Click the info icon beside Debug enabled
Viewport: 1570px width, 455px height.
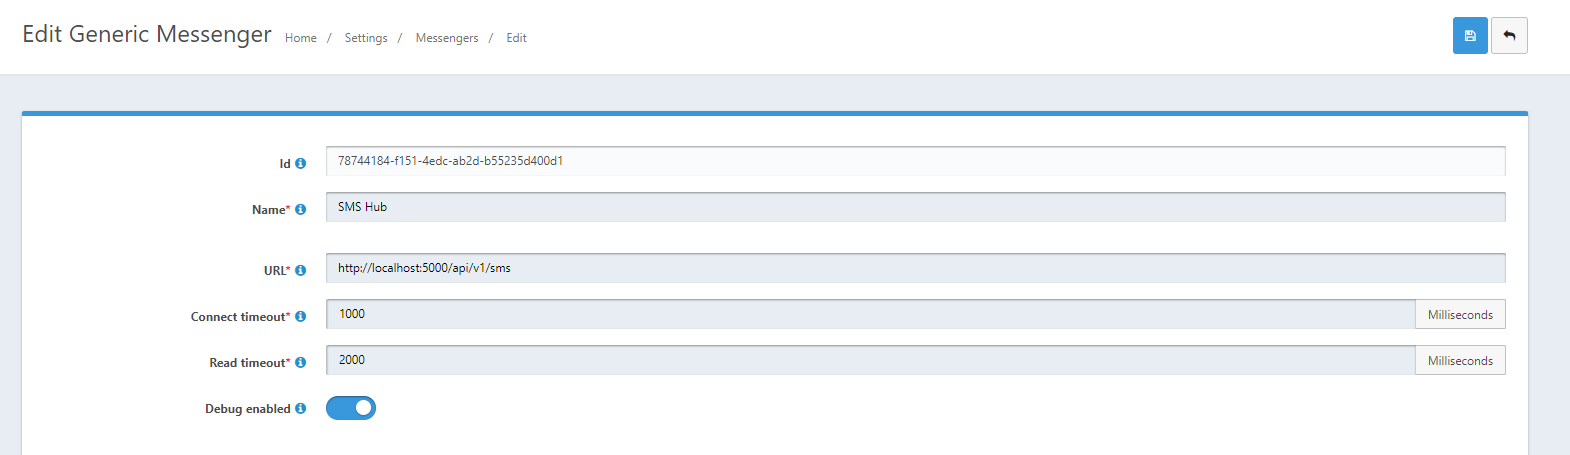(x=300, y=408)
